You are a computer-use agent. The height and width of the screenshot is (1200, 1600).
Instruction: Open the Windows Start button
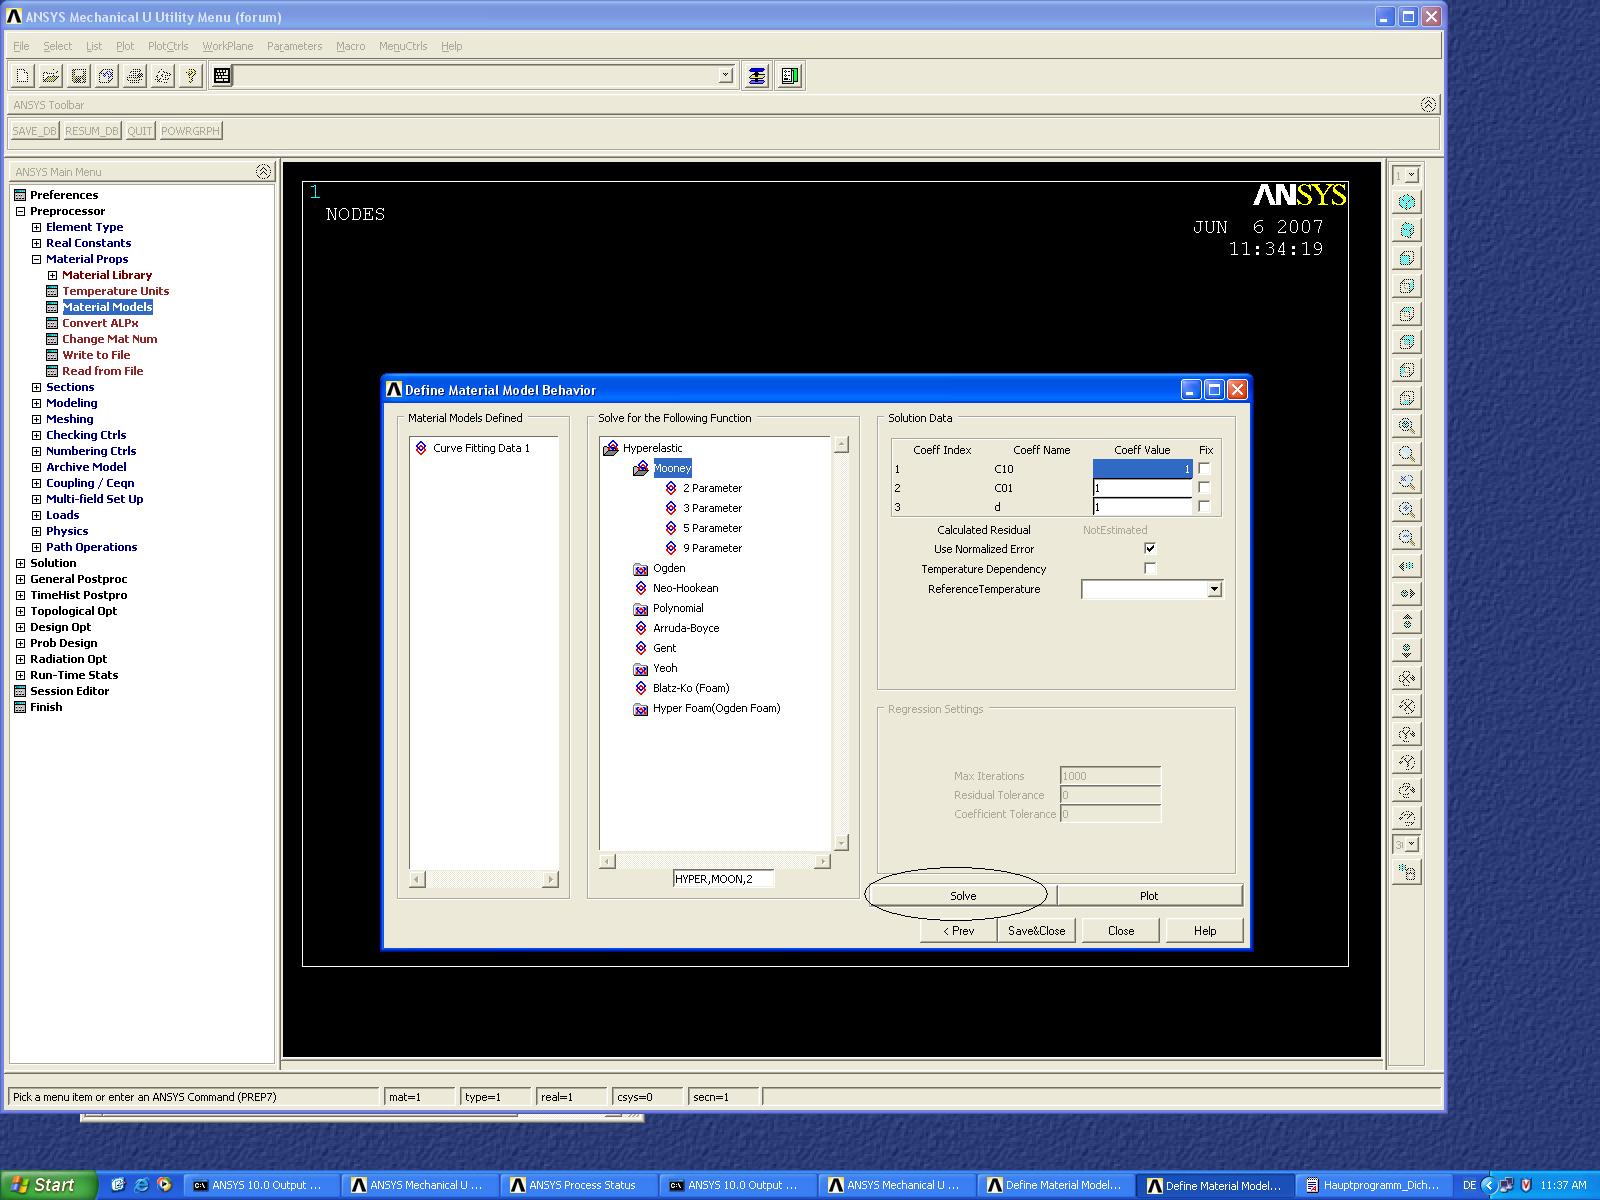tap(48, 1185)
